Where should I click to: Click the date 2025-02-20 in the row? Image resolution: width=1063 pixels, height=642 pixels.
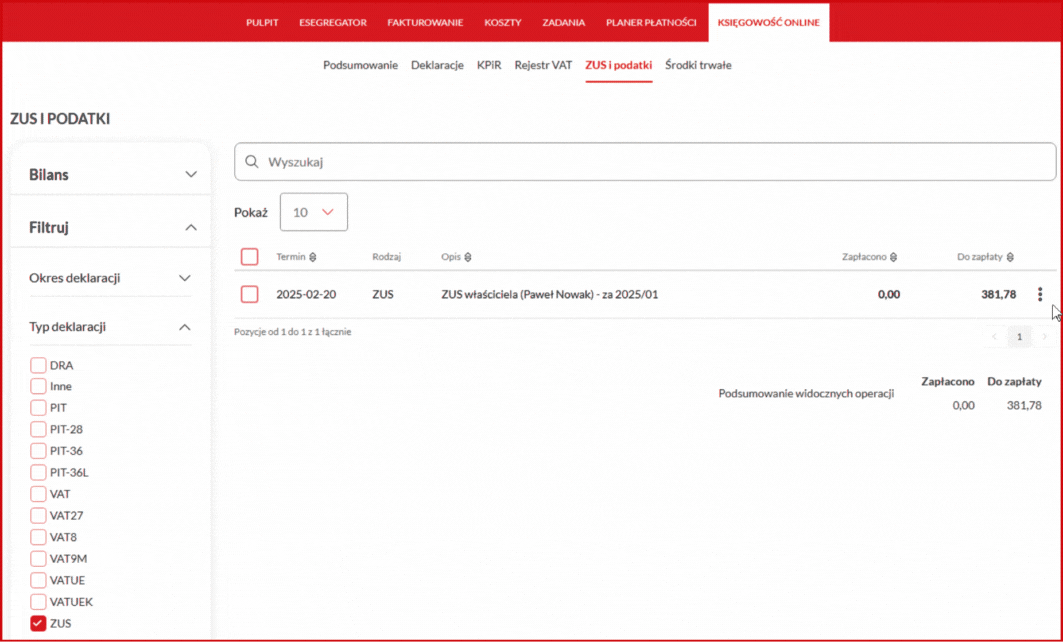306,294
